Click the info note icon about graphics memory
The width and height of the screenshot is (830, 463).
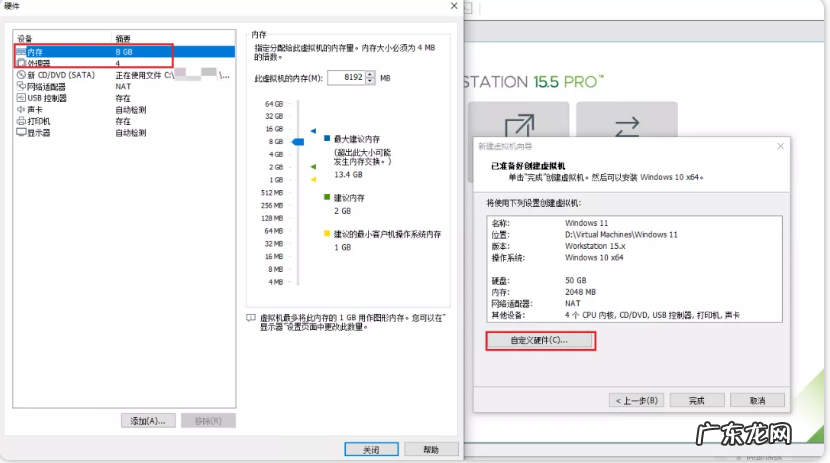(x=251, y=318)
